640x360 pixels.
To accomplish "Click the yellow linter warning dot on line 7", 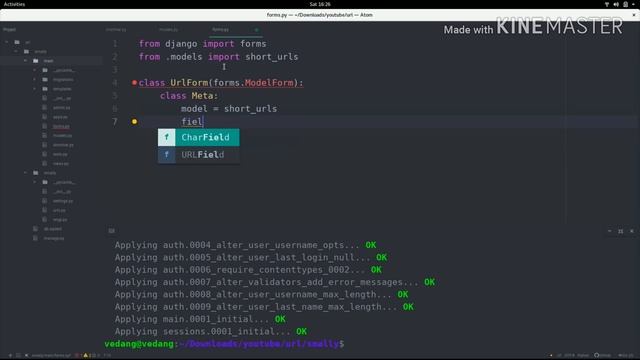I will [134, 121].
